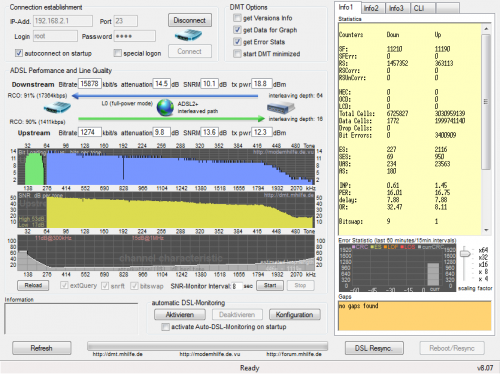The height and width of the screenshot is (374, 500).
Task: Toggle get Data for Graph checkbox
Action: [237, 30]
